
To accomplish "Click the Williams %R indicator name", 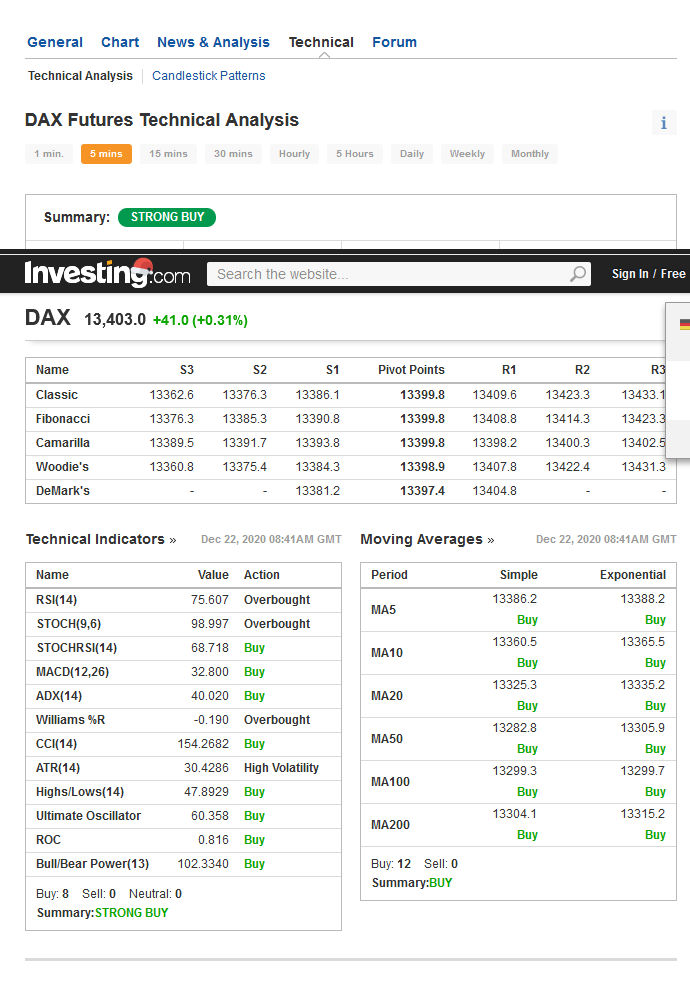I will click(x=70, y=720).
